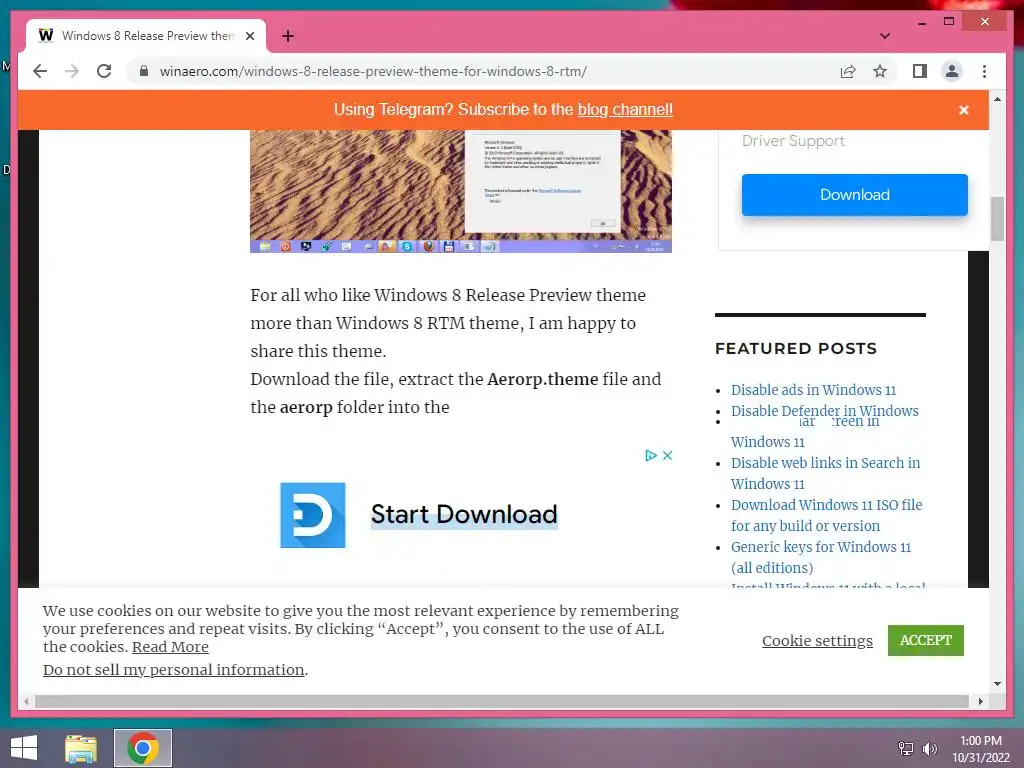The image size is (1024, 768).
Task: Open Disable ads in Windows 11 post
Action: pyautogui.click(x=813, y=390)
